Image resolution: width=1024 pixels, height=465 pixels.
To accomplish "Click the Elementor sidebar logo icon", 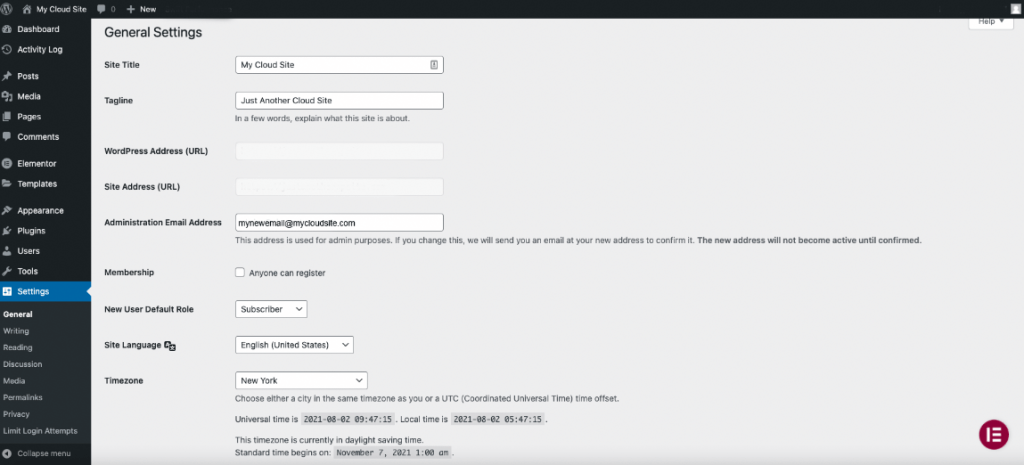I will click(7, 164).
